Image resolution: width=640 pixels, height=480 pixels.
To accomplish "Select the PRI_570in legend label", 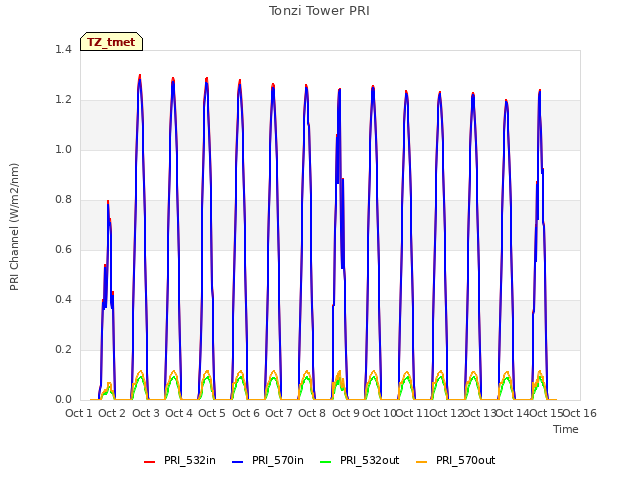I will (x=278, y=461).
